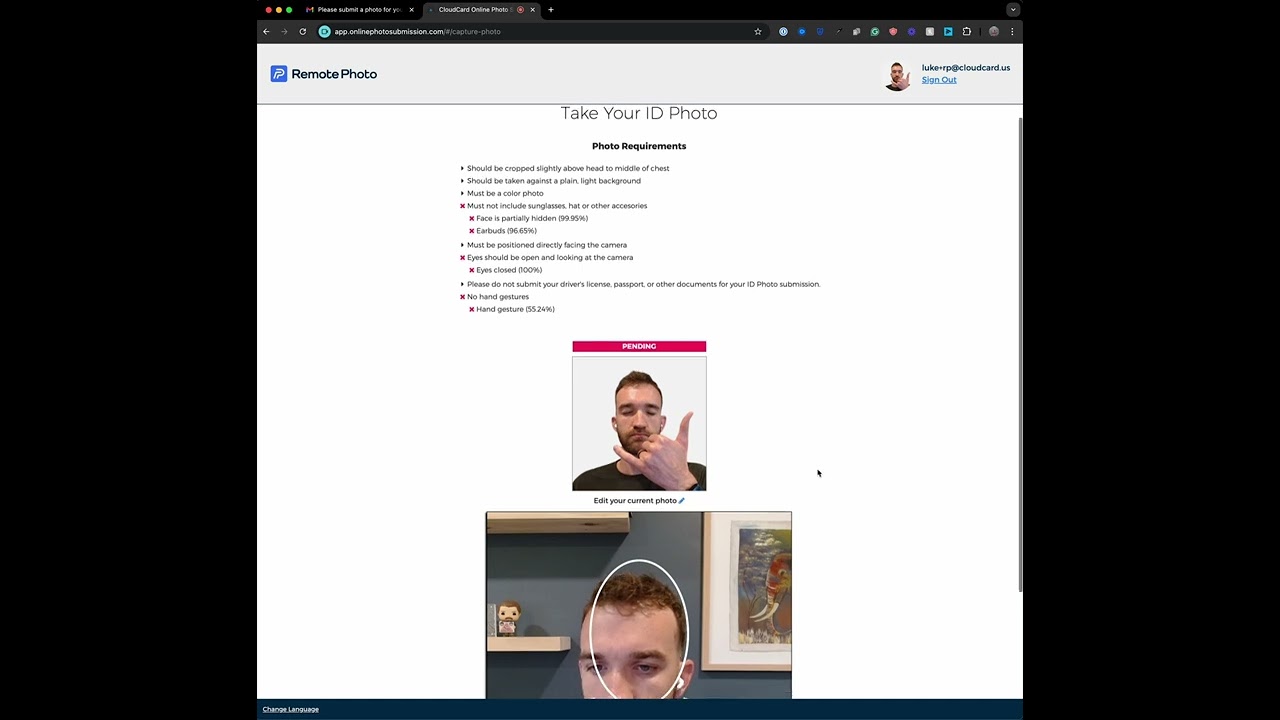Image resolution: width=1280 pixels, height=720 pixels.
Task: Open the 1Password extension icon
Action: tap(783, 32)
